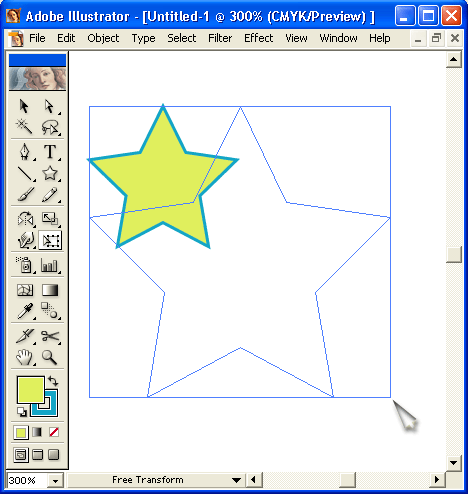Open the Select menu
Screen dimensions: 468x494
(x=182, y=38)
